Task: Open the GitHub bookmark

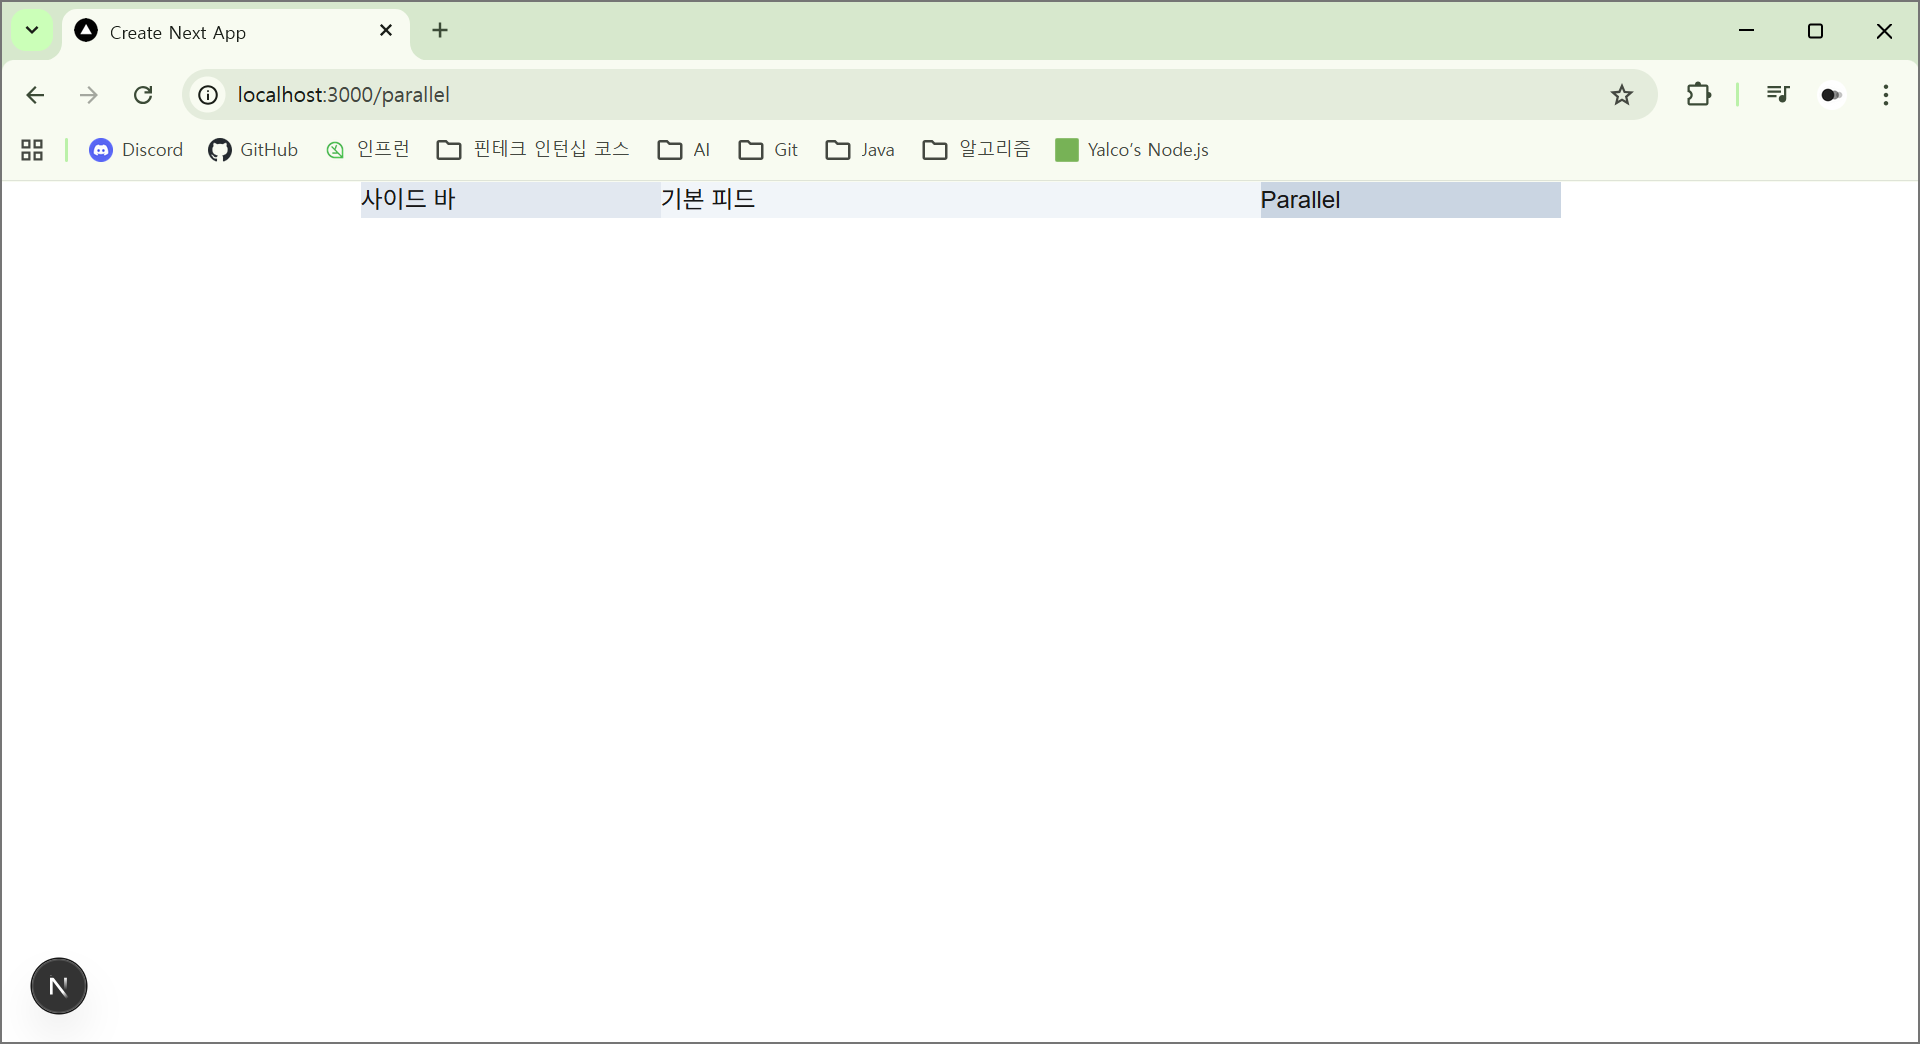Action: pyautogui.click(x=254, y=150)
